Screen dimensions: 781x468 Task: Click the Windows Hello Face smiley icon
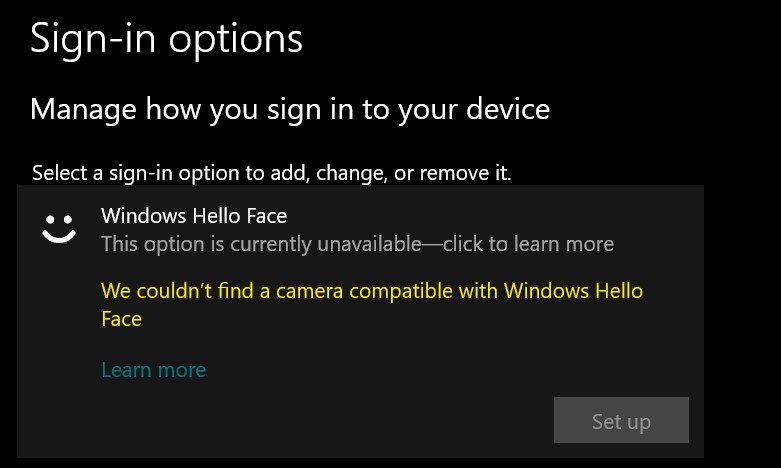pos(59,229)
